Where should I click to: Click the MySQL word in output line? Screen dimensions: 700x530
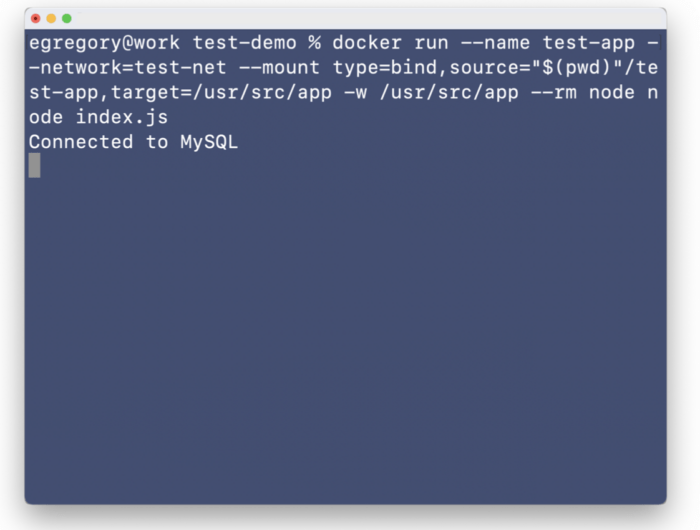point(209,143)
